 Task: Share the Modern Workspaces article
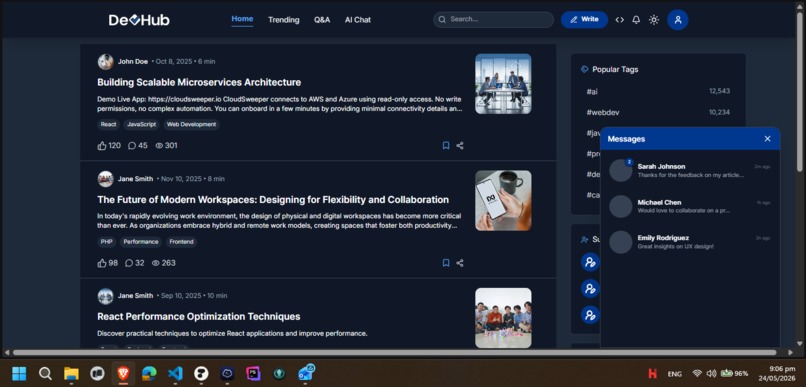coord(460,263)
